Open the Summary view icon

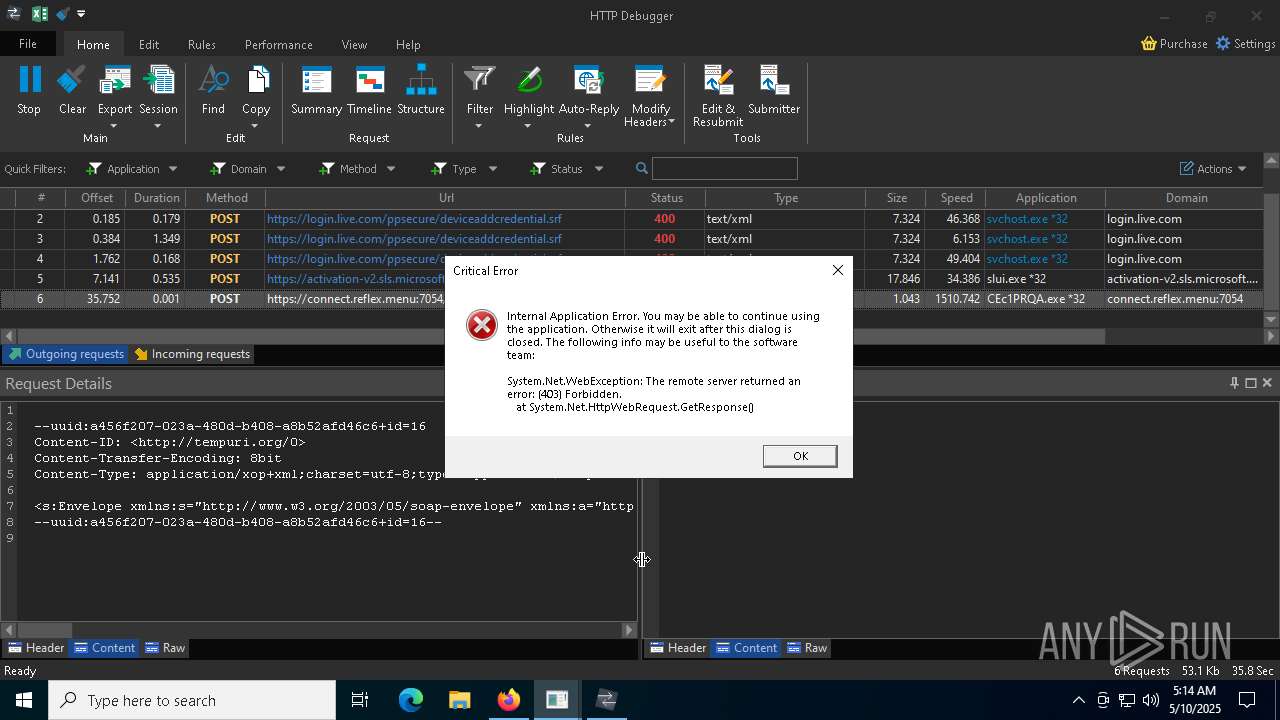[x=316, y=80]
